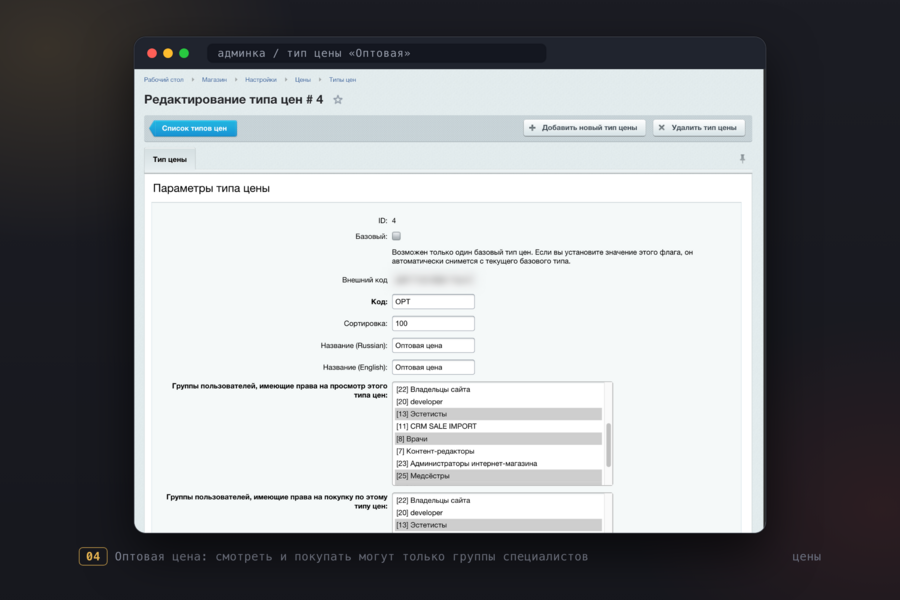Click Удалить тип цены button
900x600 pixels.
[699, 127]
